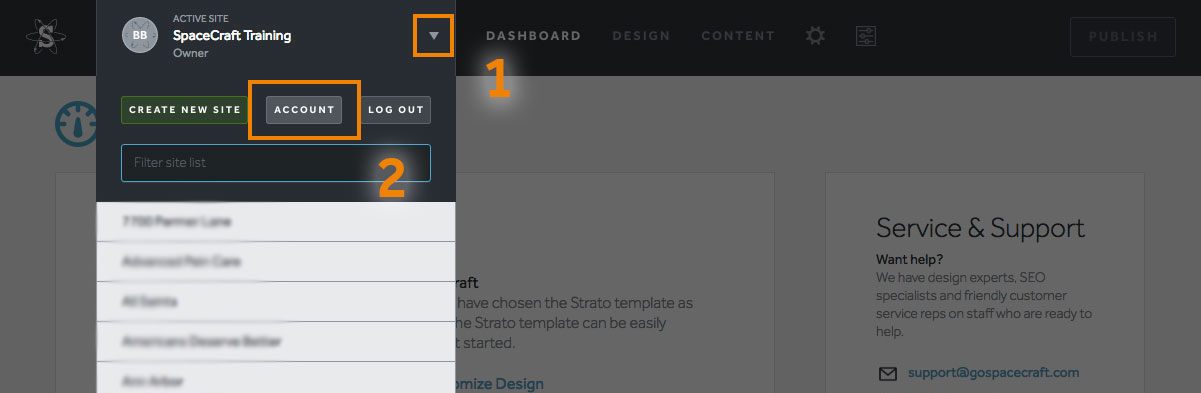Switch to the Dashboard tab
This screenshot has width=1201, height=393.
tap(533, 36)
